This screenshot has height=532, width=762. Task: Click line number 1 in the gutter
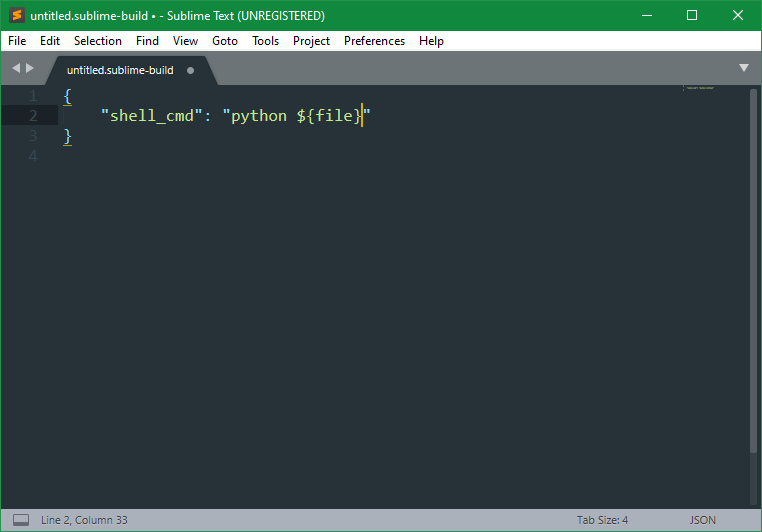tap(33, 96)
